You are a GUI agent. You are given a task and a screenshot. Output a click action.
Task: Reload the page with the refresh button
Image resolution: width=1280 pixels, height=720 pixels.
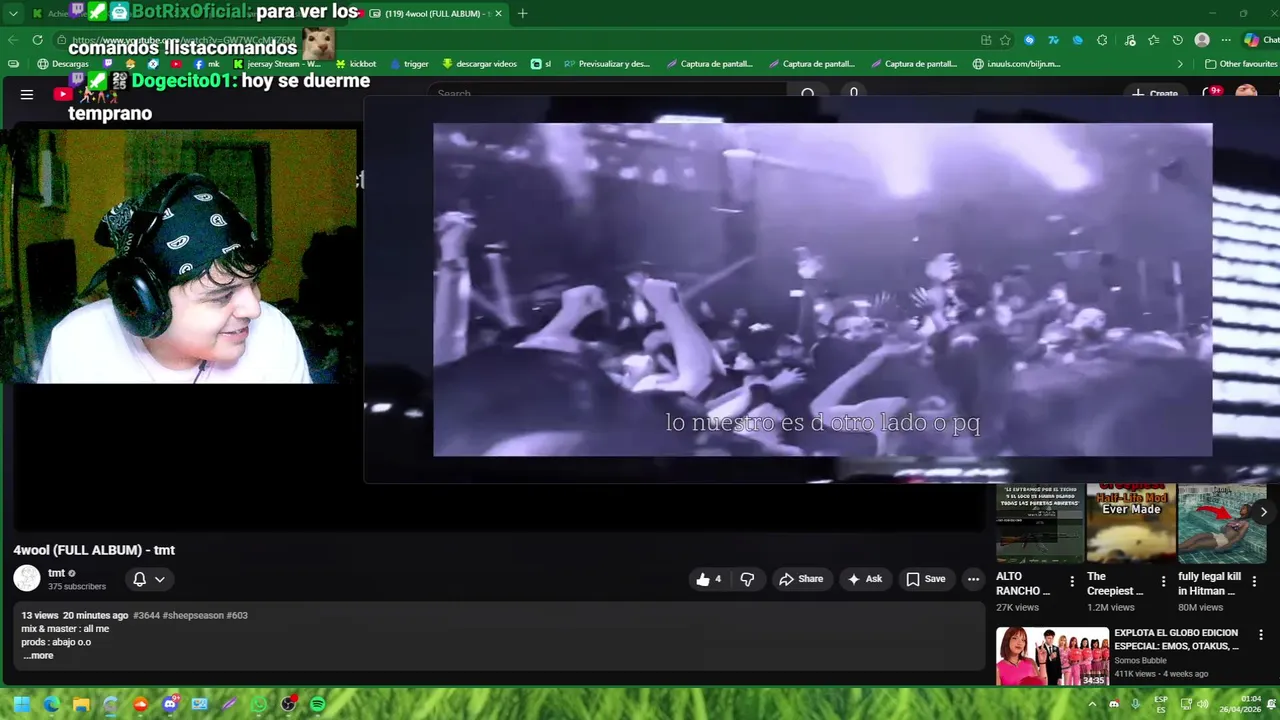(x=37, y=40)
